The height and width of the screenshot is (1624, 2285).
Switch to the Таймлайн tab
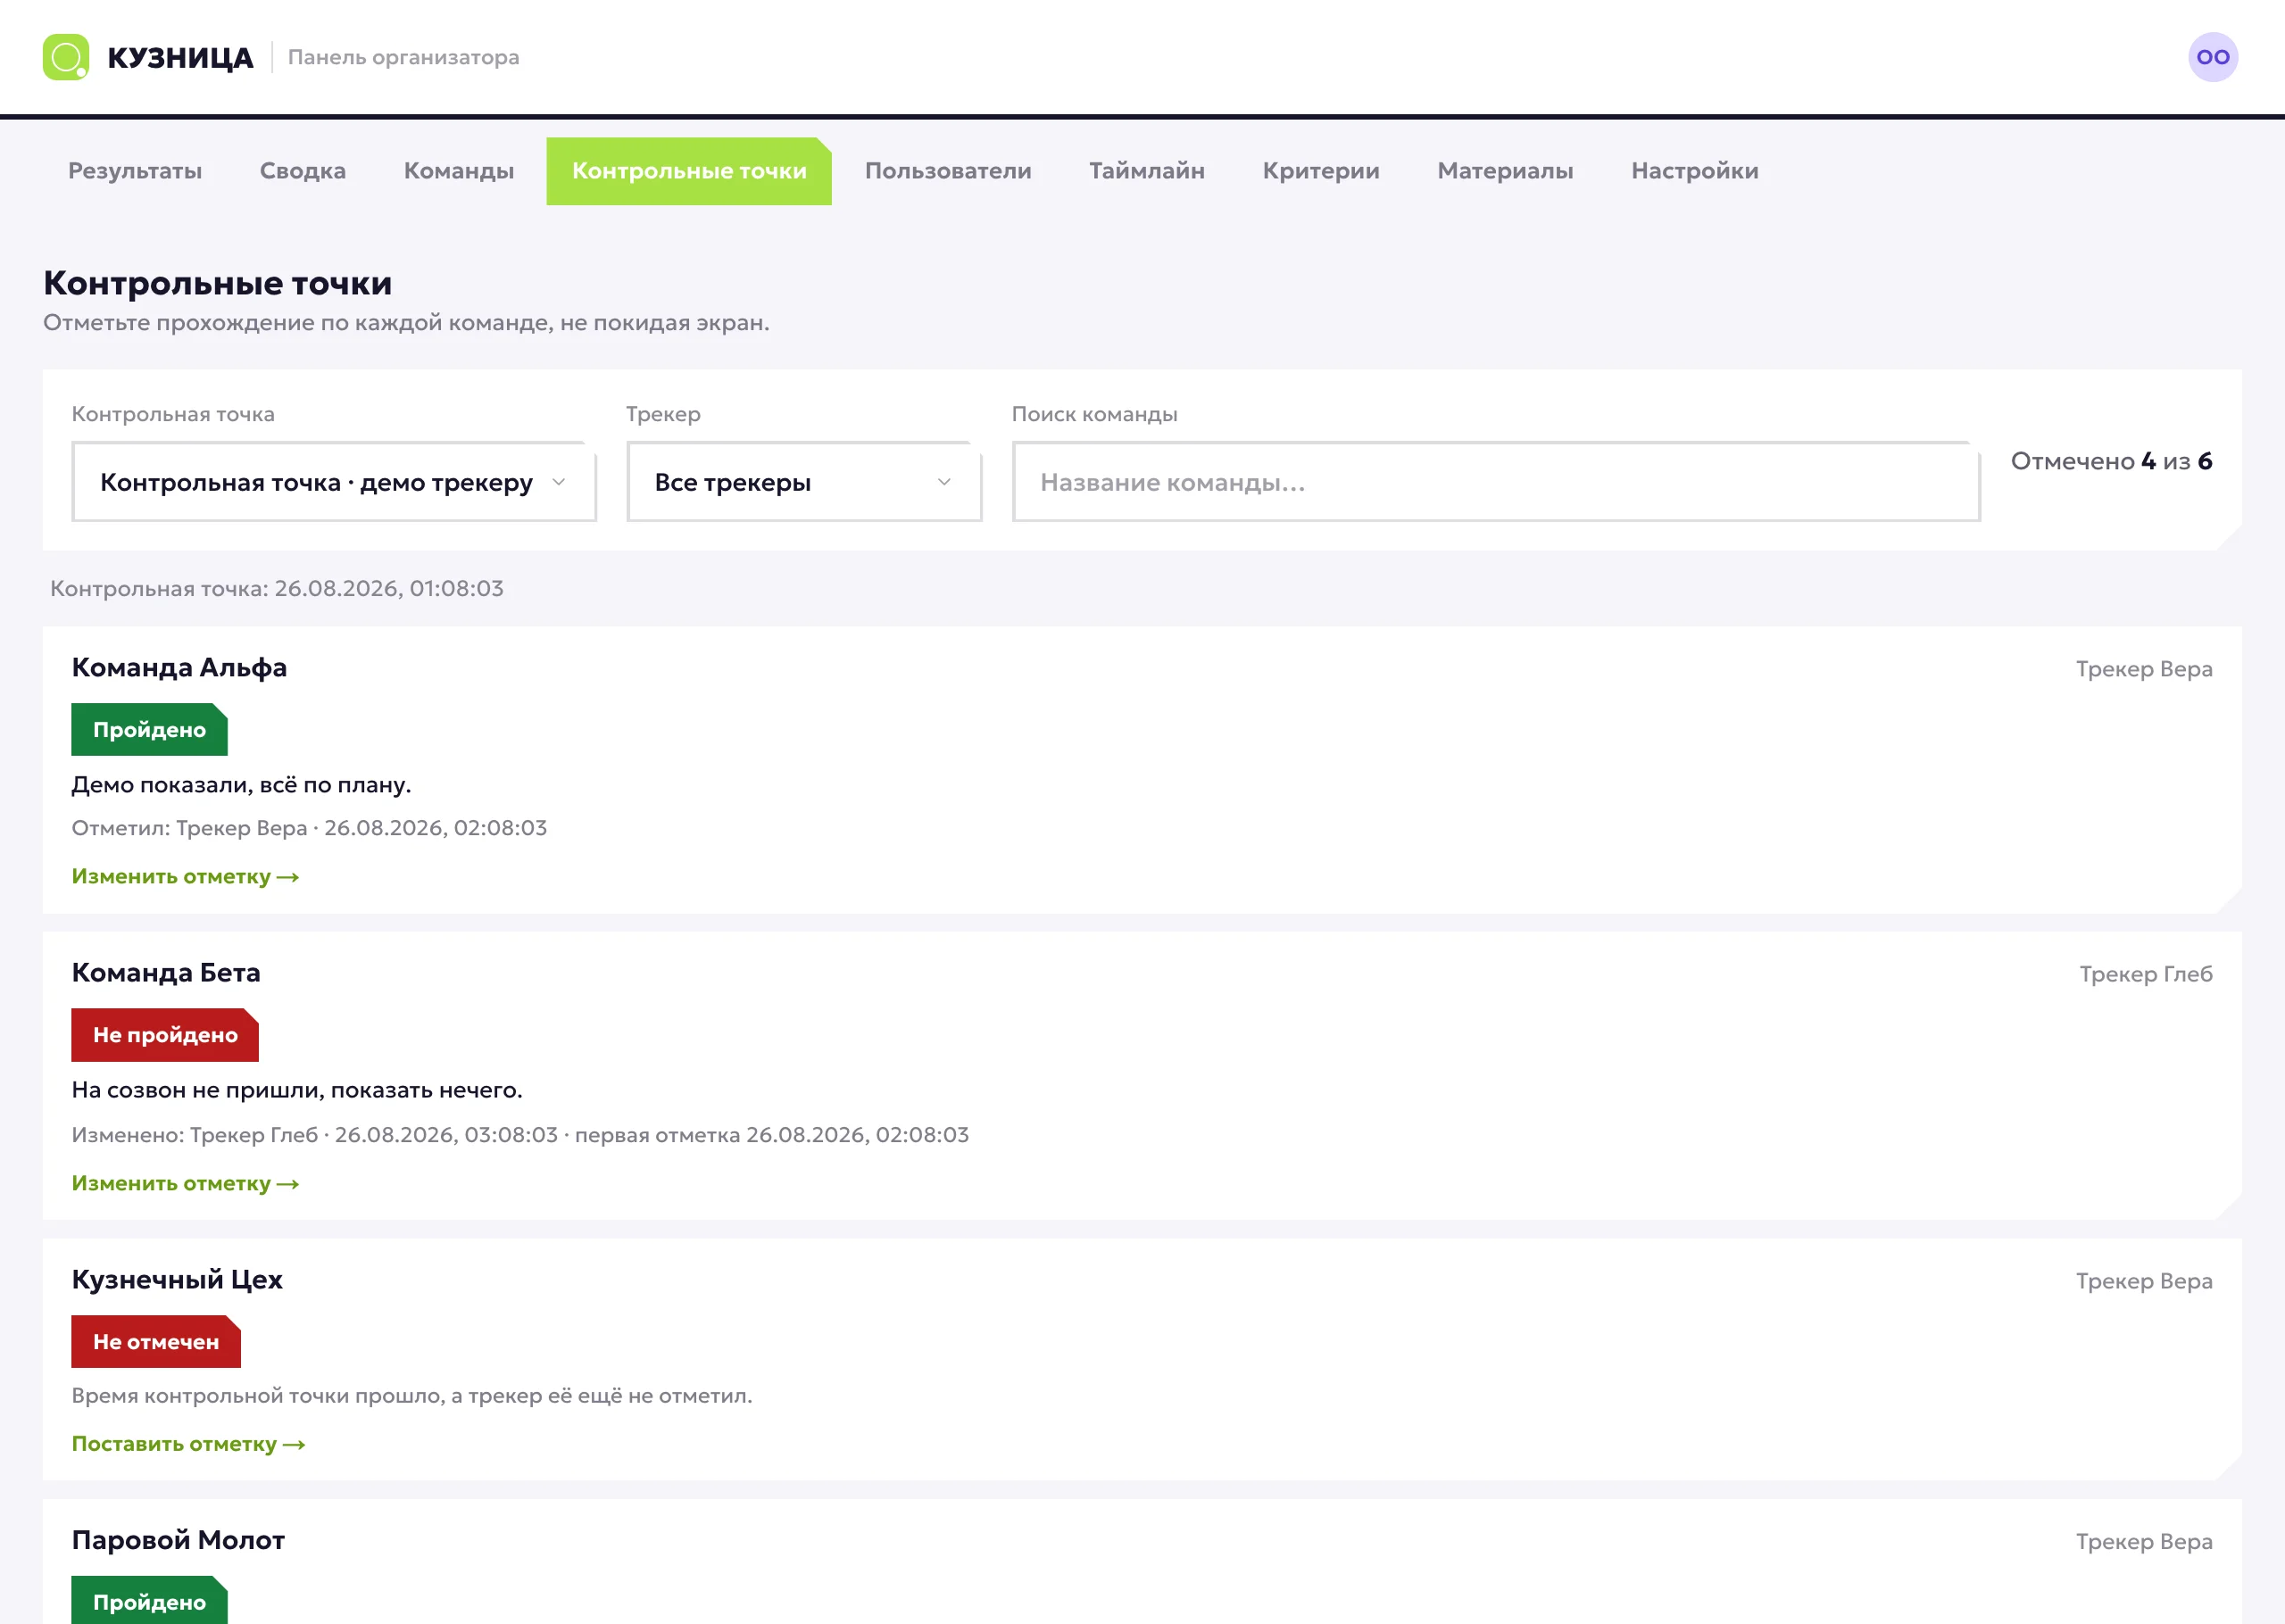click(1147, 171)
